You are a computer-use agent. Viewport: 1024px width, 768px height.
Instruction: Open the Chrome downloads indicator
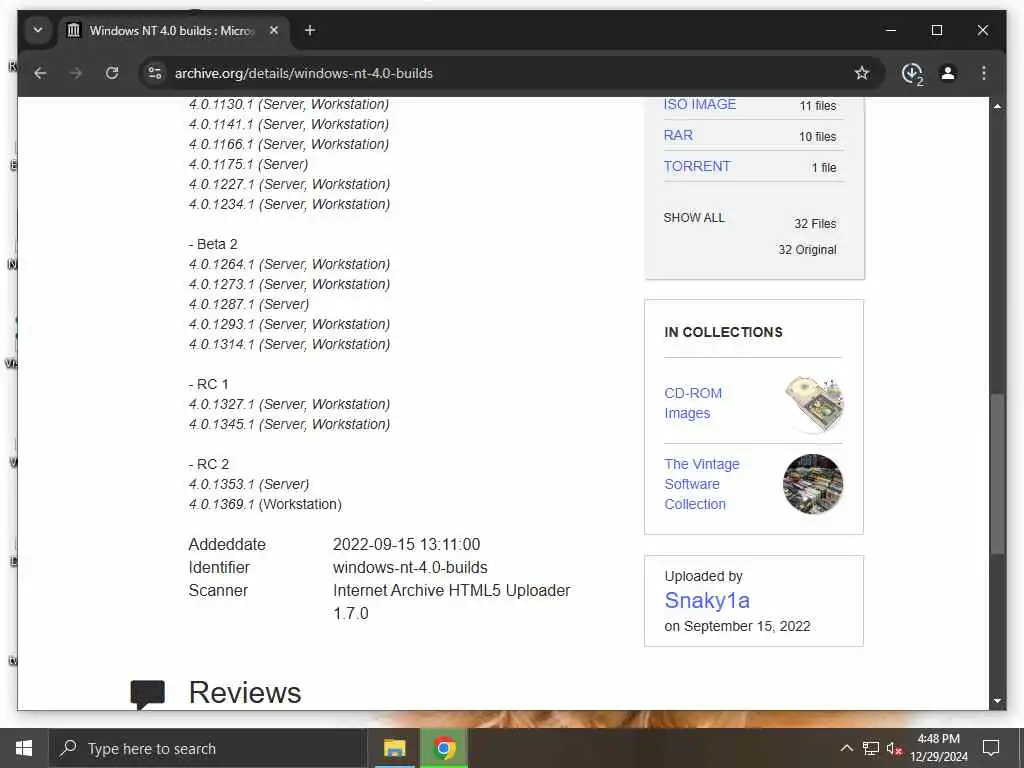pos(912,74)
